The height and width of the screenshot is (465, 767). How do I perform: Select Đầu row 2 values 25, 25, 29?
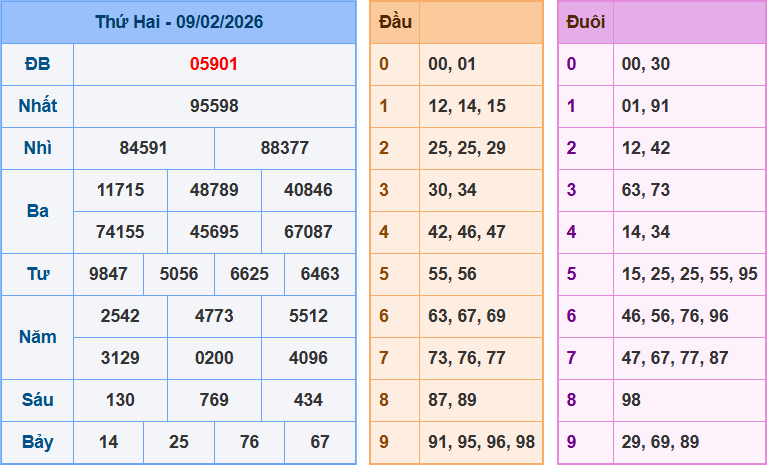coord(467,148)
